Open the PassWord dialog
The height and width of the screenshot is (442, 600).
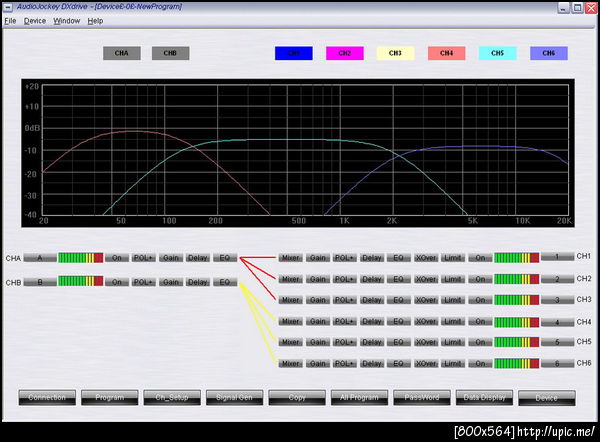coord(422,398)
